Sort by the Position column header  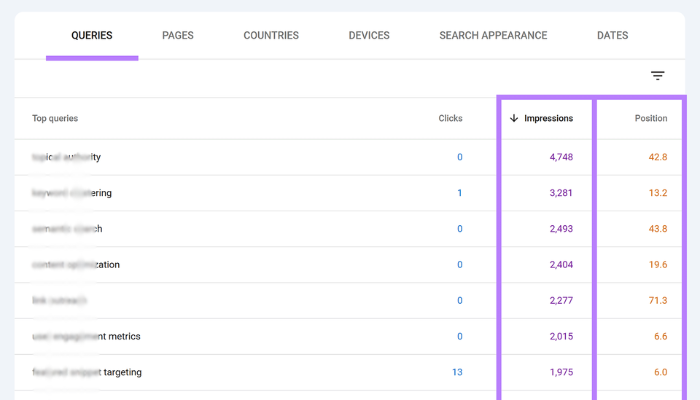pos(651,118)
